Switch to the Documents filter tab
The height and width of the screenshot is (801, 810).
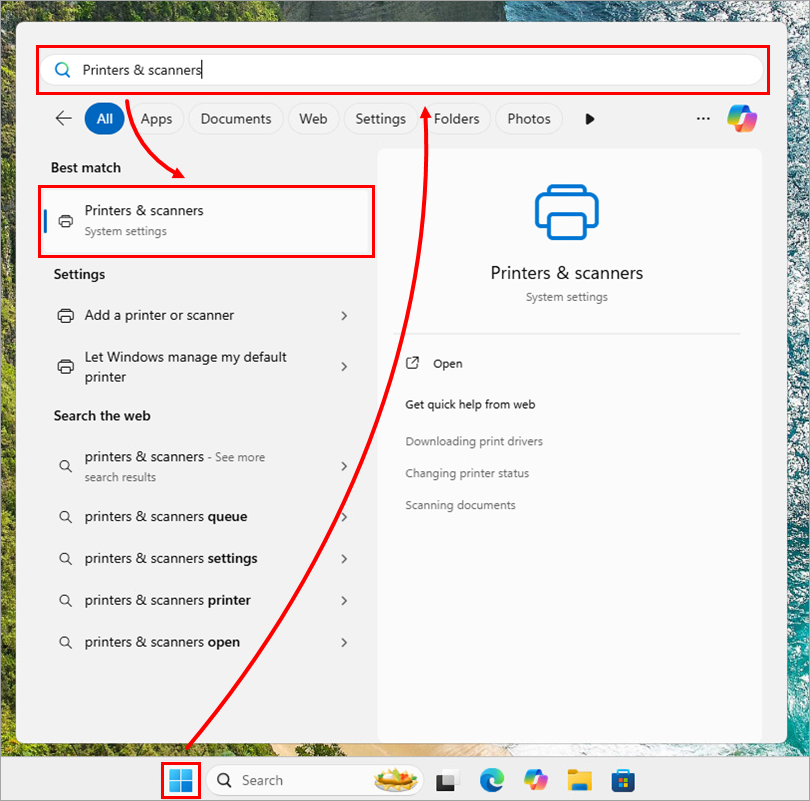pos(236,119)
